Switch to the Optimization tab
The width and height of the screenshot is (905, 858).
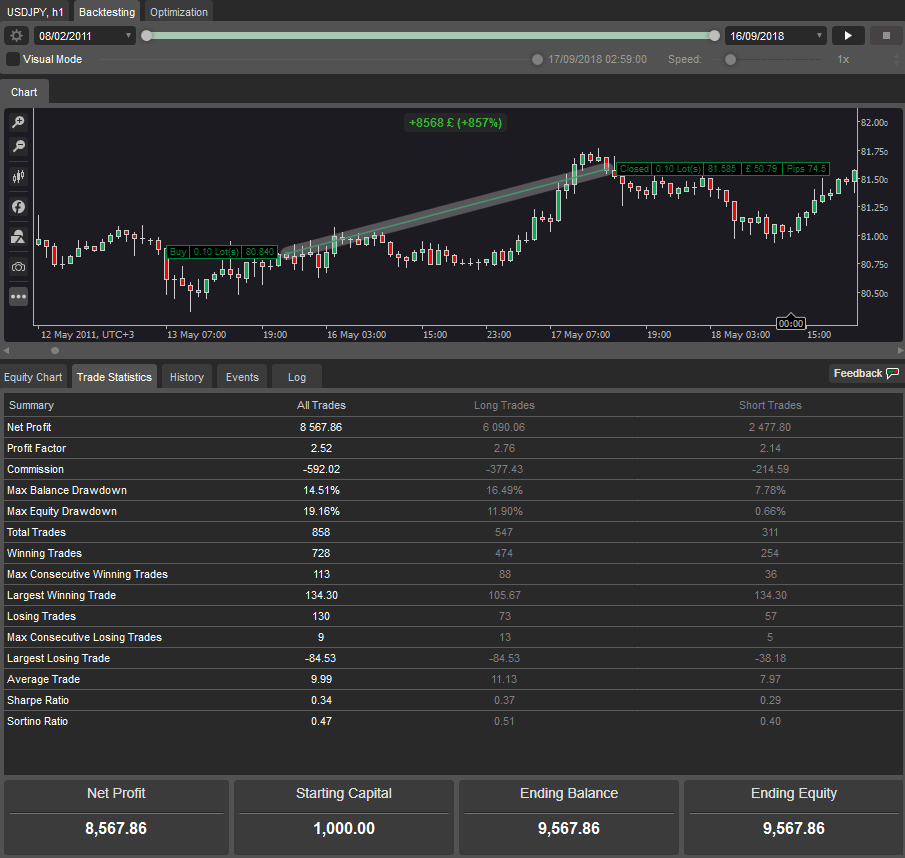pos(178,12)
